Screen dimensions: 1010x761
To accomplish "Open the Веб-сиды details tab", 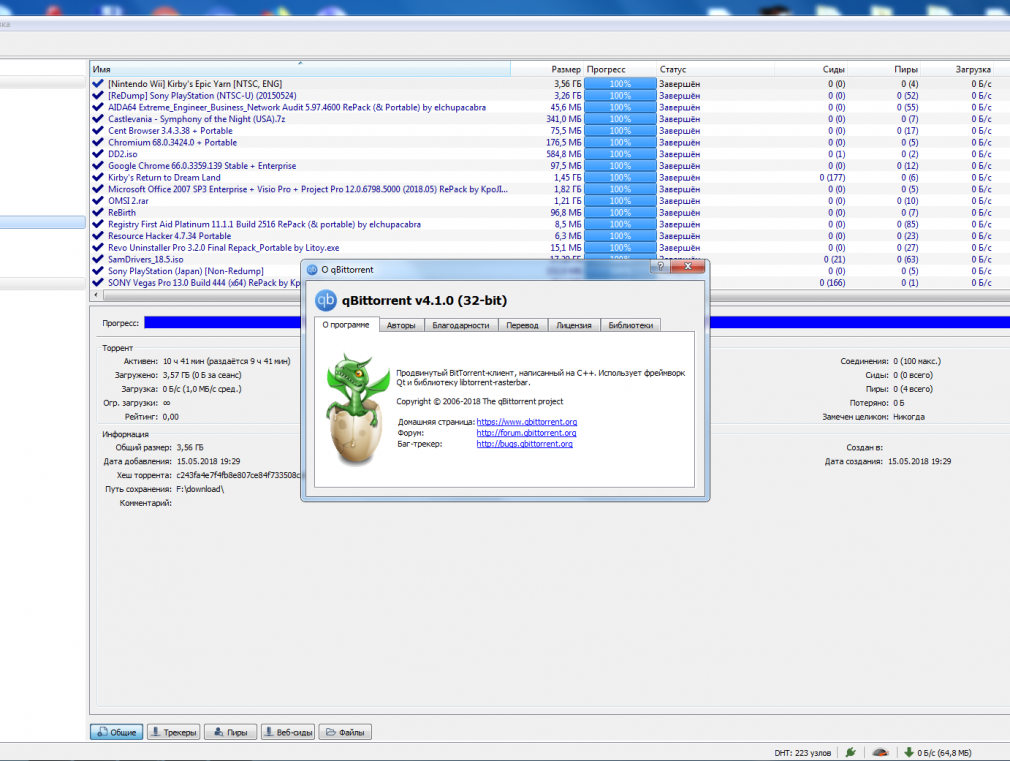I will pyautogui.click(x=288, y=732).
